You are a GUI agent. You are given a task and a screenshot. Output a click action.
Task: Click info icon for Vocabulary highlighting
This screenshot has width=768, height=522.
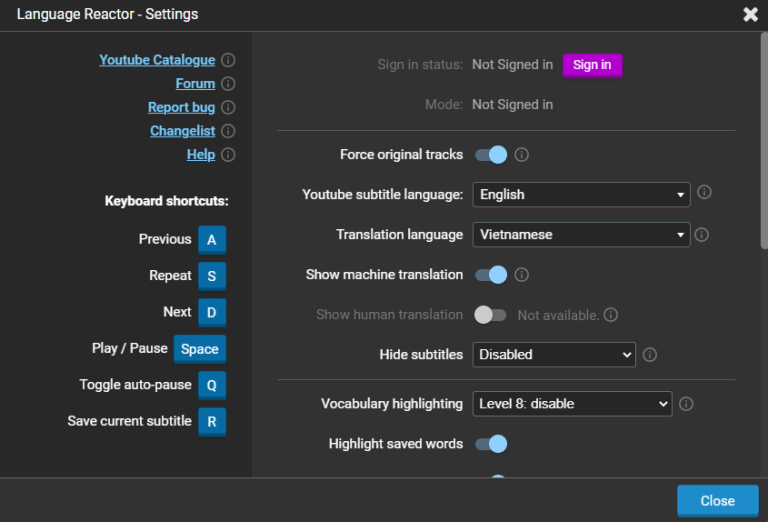(x=686, y=404)
